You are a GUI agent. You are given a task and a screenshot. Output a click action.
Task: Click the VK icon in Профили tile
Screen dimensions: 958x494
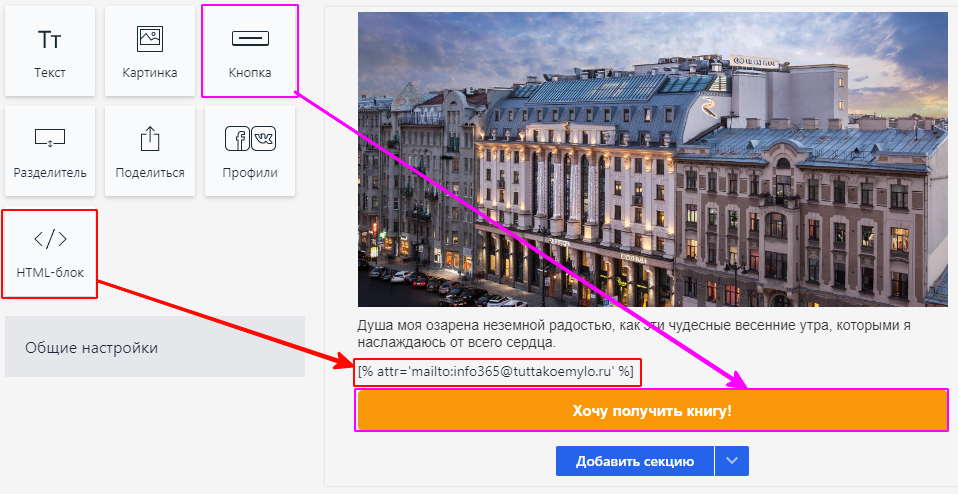pos(263,139)
